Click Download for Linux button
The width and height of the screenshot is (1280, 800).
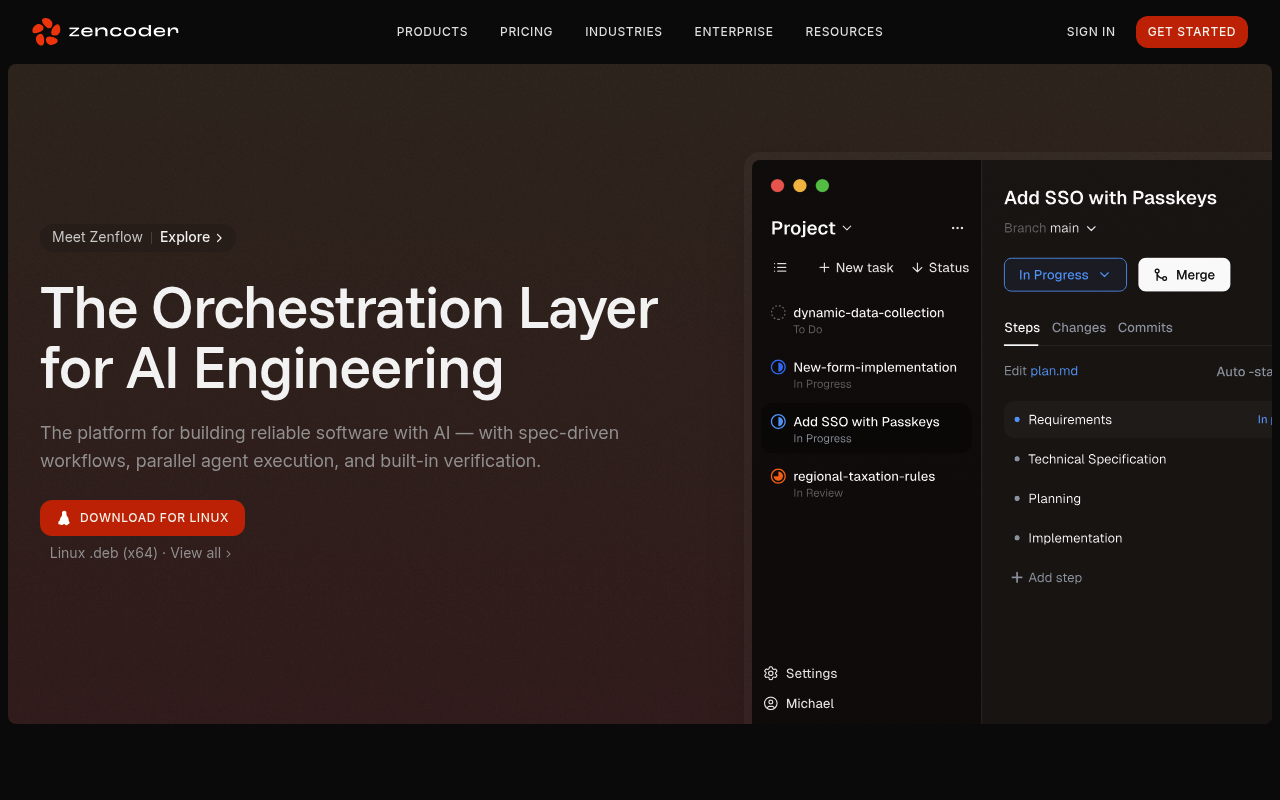click(x=142, y=518)
